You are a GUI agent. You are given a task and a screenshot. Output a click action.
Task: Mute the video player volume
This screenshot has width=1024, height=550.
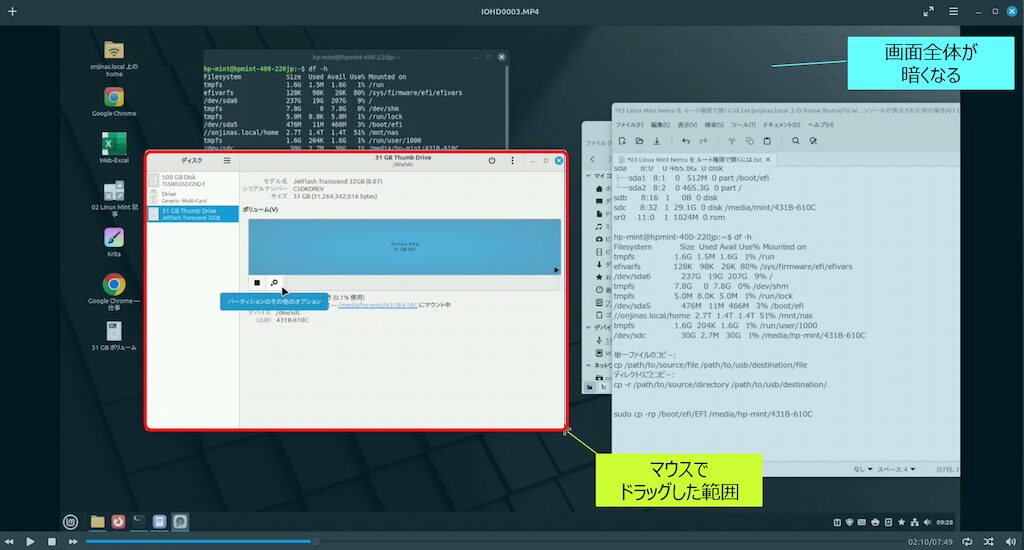[x=1010, y=541]
